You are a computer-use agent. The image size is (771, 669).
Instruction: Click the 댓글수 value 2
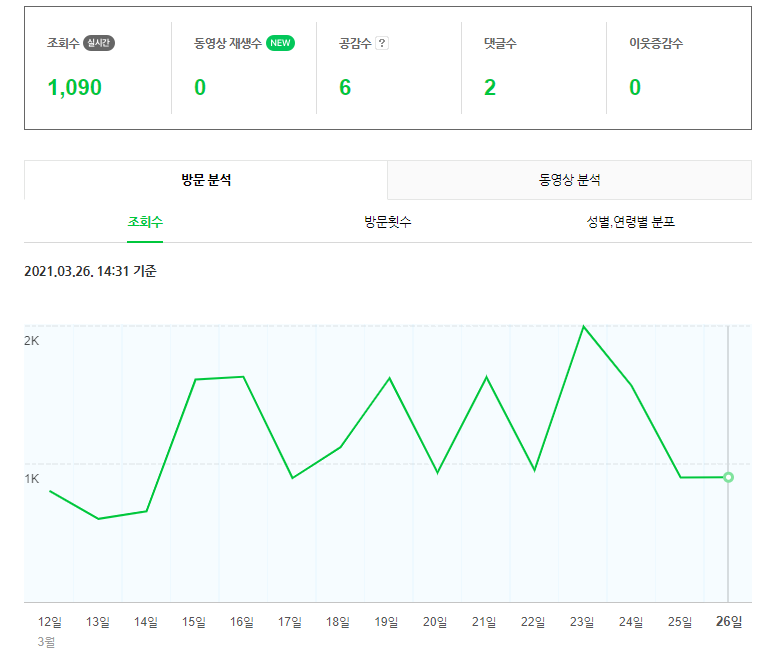pos(490,88)
